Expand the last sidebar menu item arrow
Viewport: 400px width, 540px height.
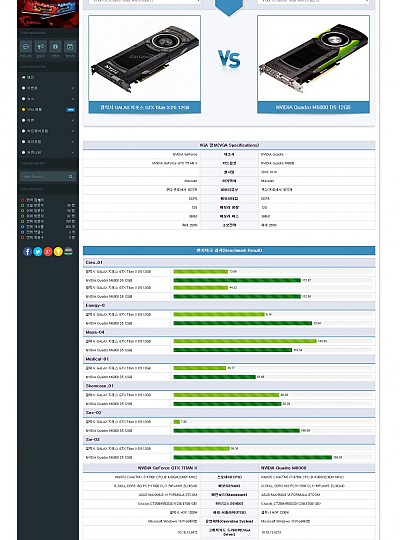[73, 152]
